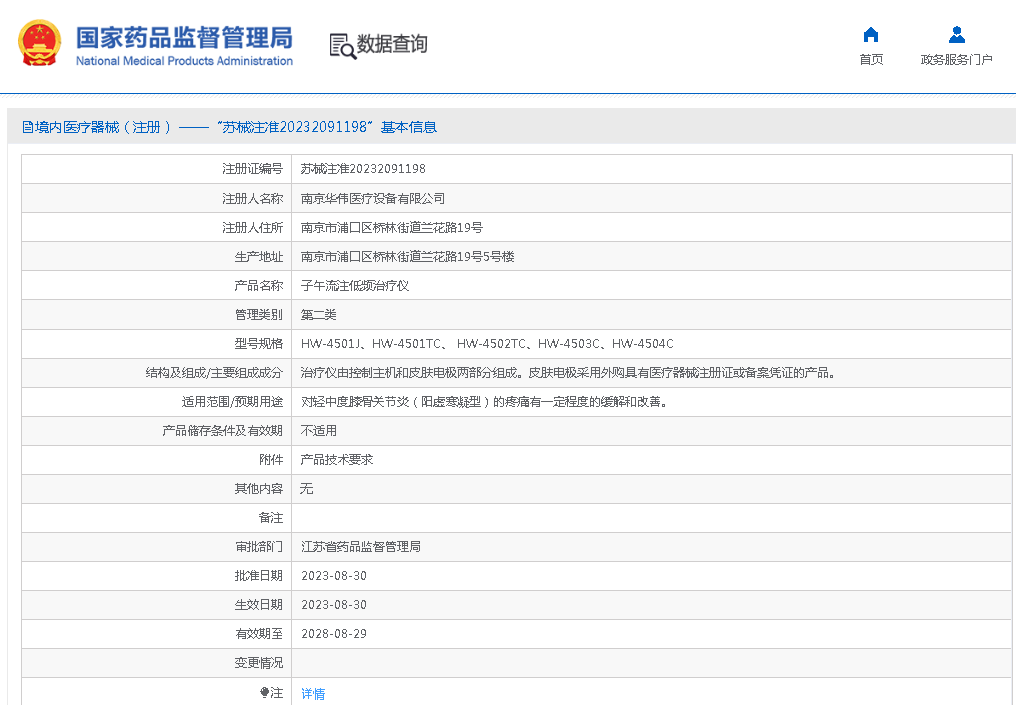Select the 数据查询 heading text

pyautogui.click(x=392, y=44)
